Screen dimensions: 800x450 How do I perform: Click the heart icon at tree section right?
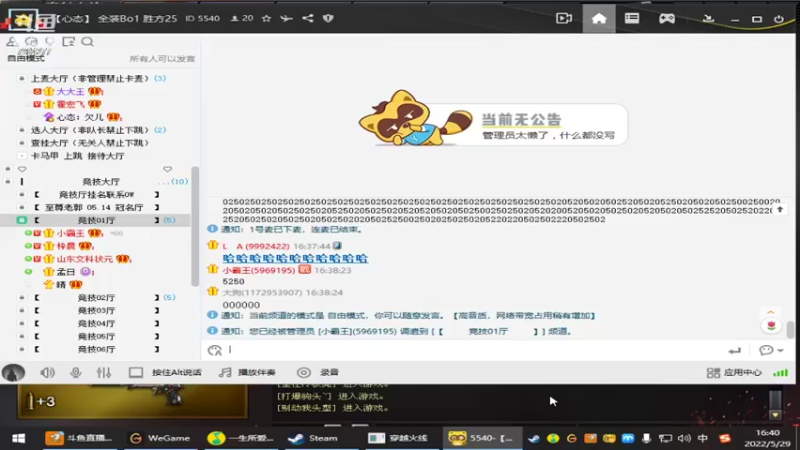click(x=167, y=169)
